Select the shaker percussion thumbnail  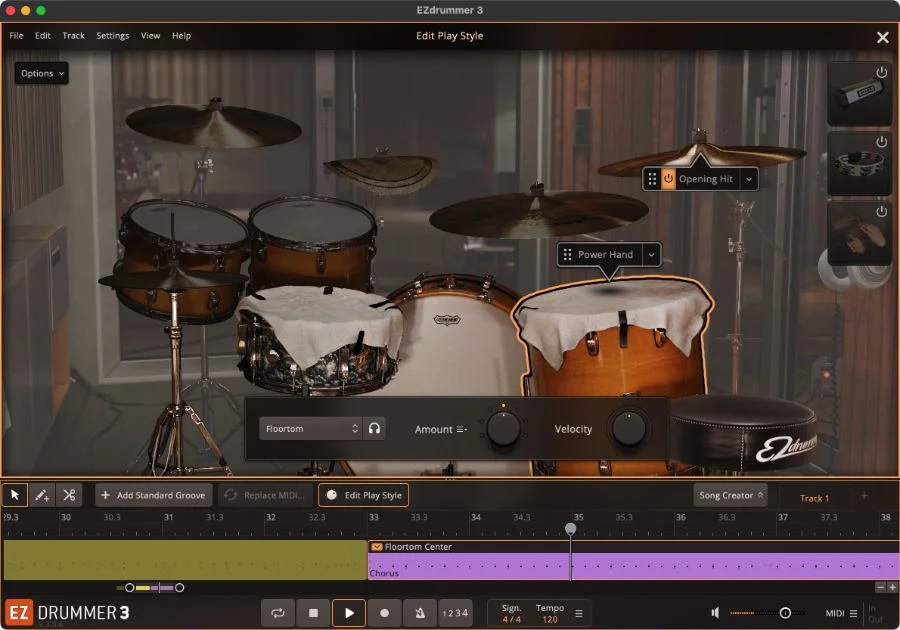858,94
